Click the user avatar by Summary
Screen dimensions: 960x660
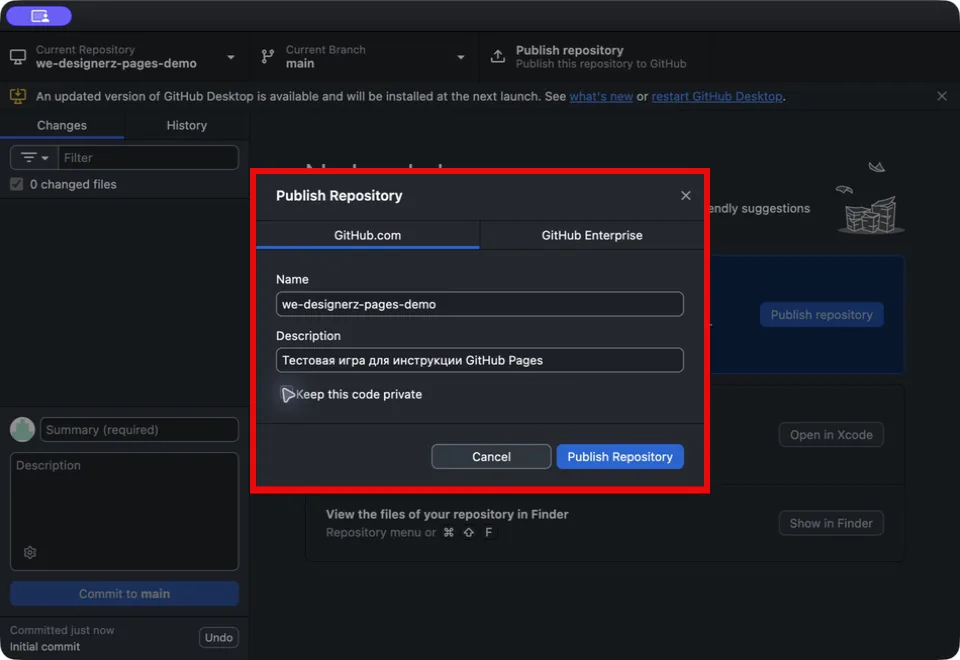[x=23, y=430]
